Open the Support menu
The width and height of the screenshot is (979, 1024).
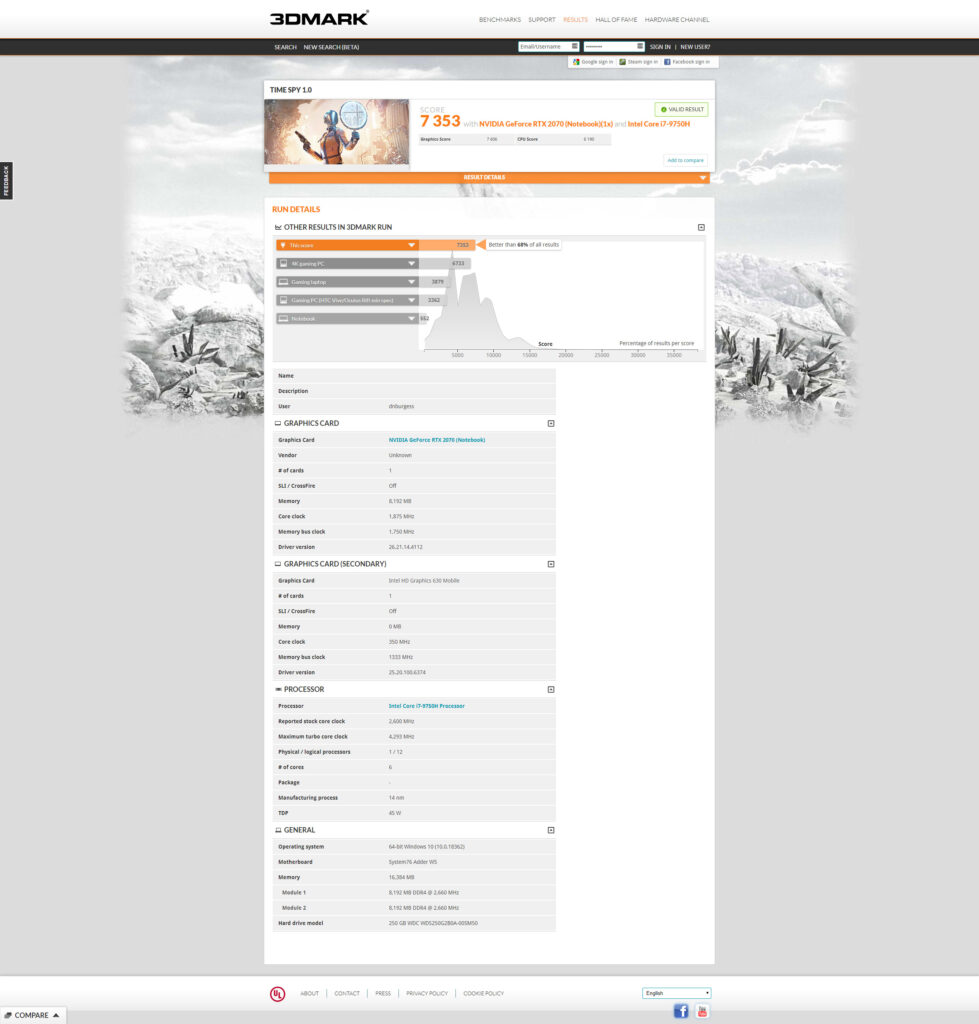click(541, 20)
